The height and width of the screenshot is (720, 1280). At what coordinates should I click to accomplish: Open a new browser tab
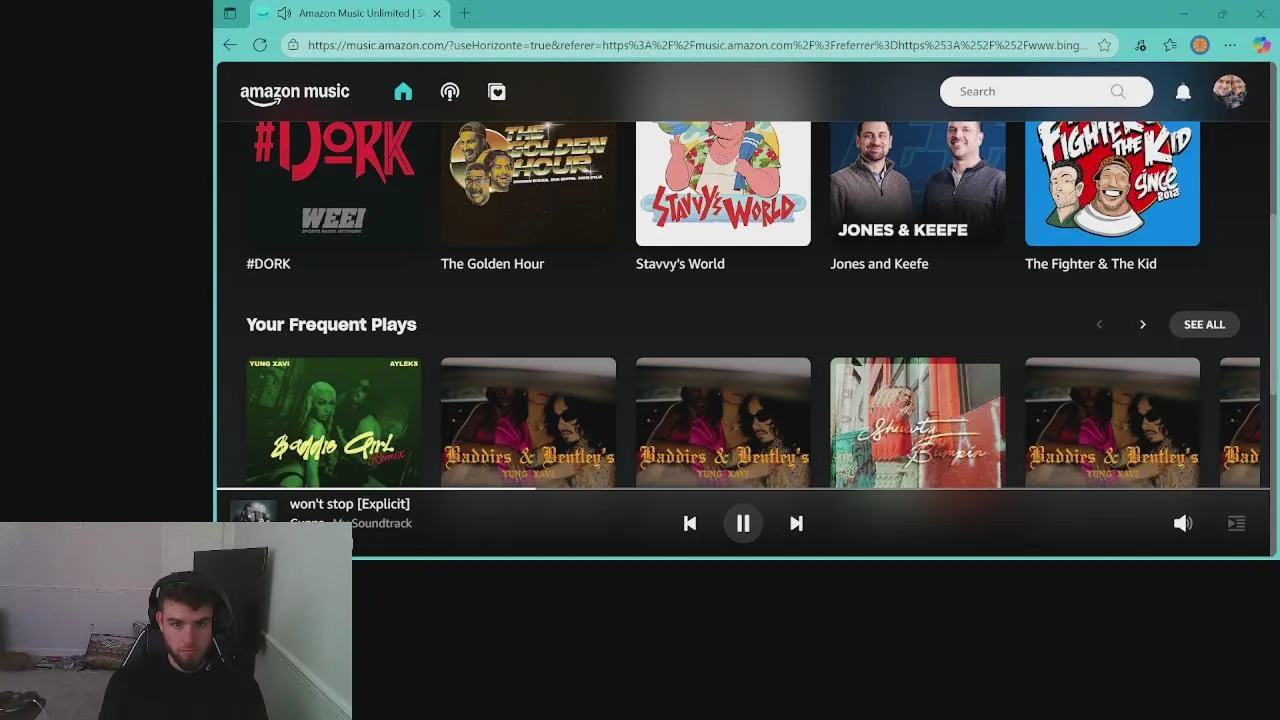pos(465,13)
